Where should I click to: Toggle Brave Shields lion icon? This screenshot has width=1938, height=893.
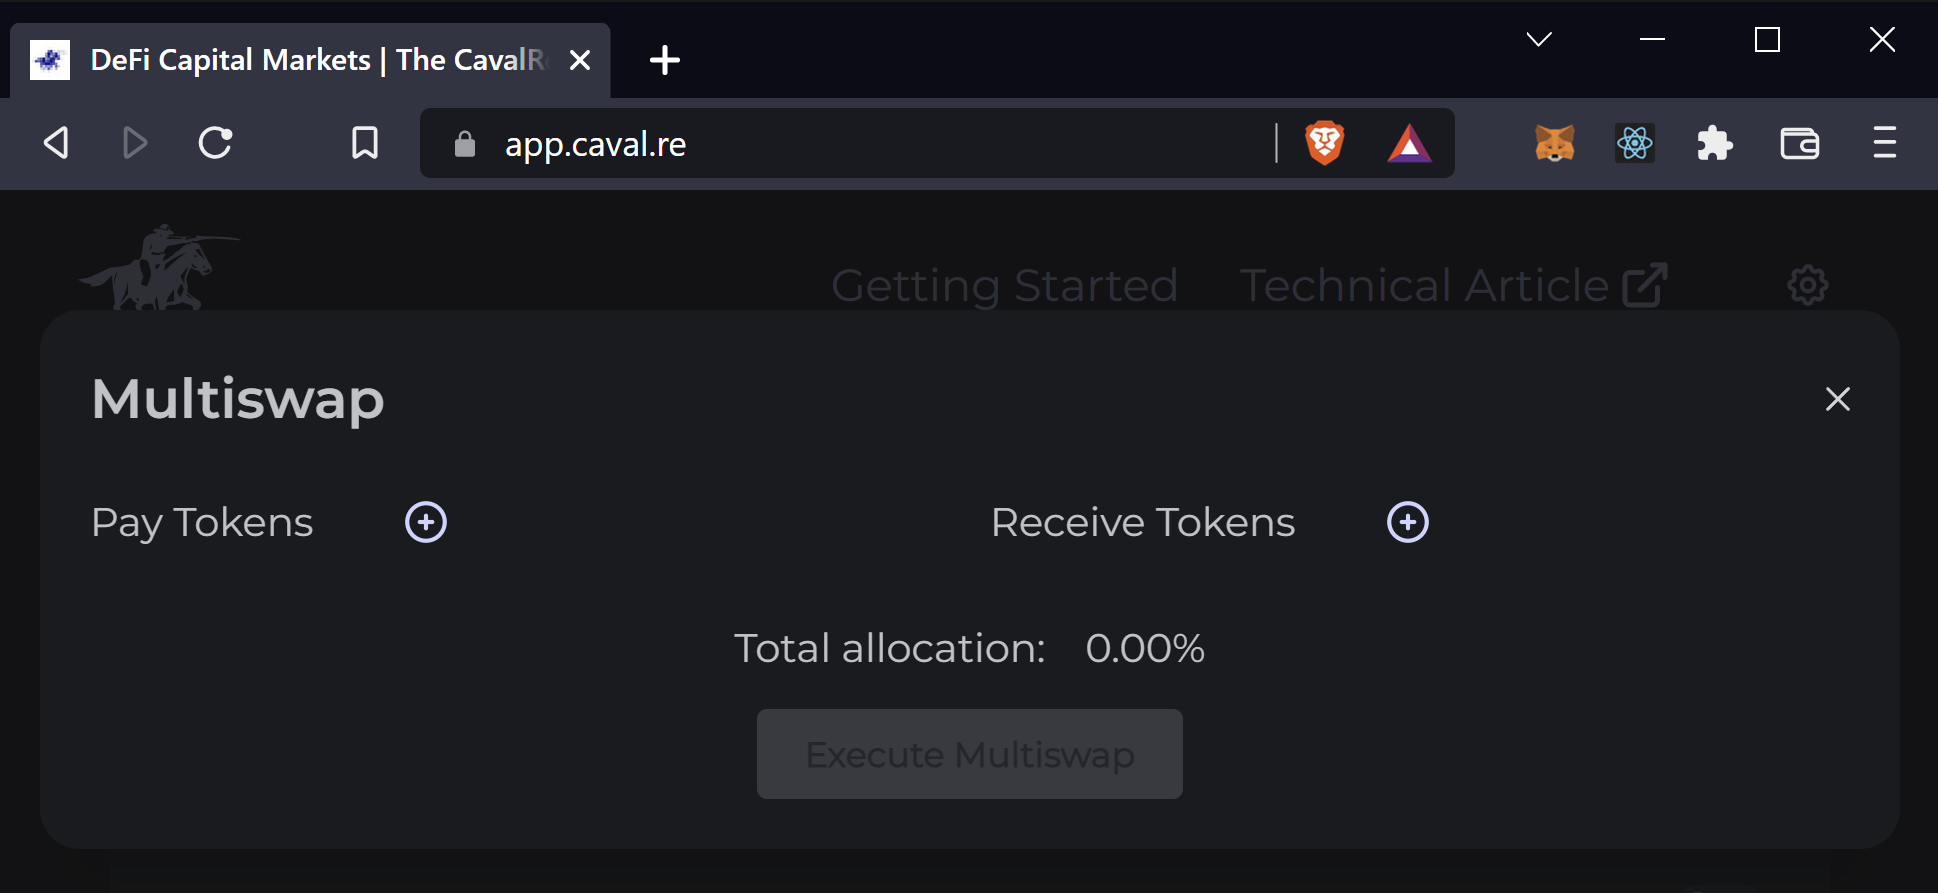(1325, 143)
